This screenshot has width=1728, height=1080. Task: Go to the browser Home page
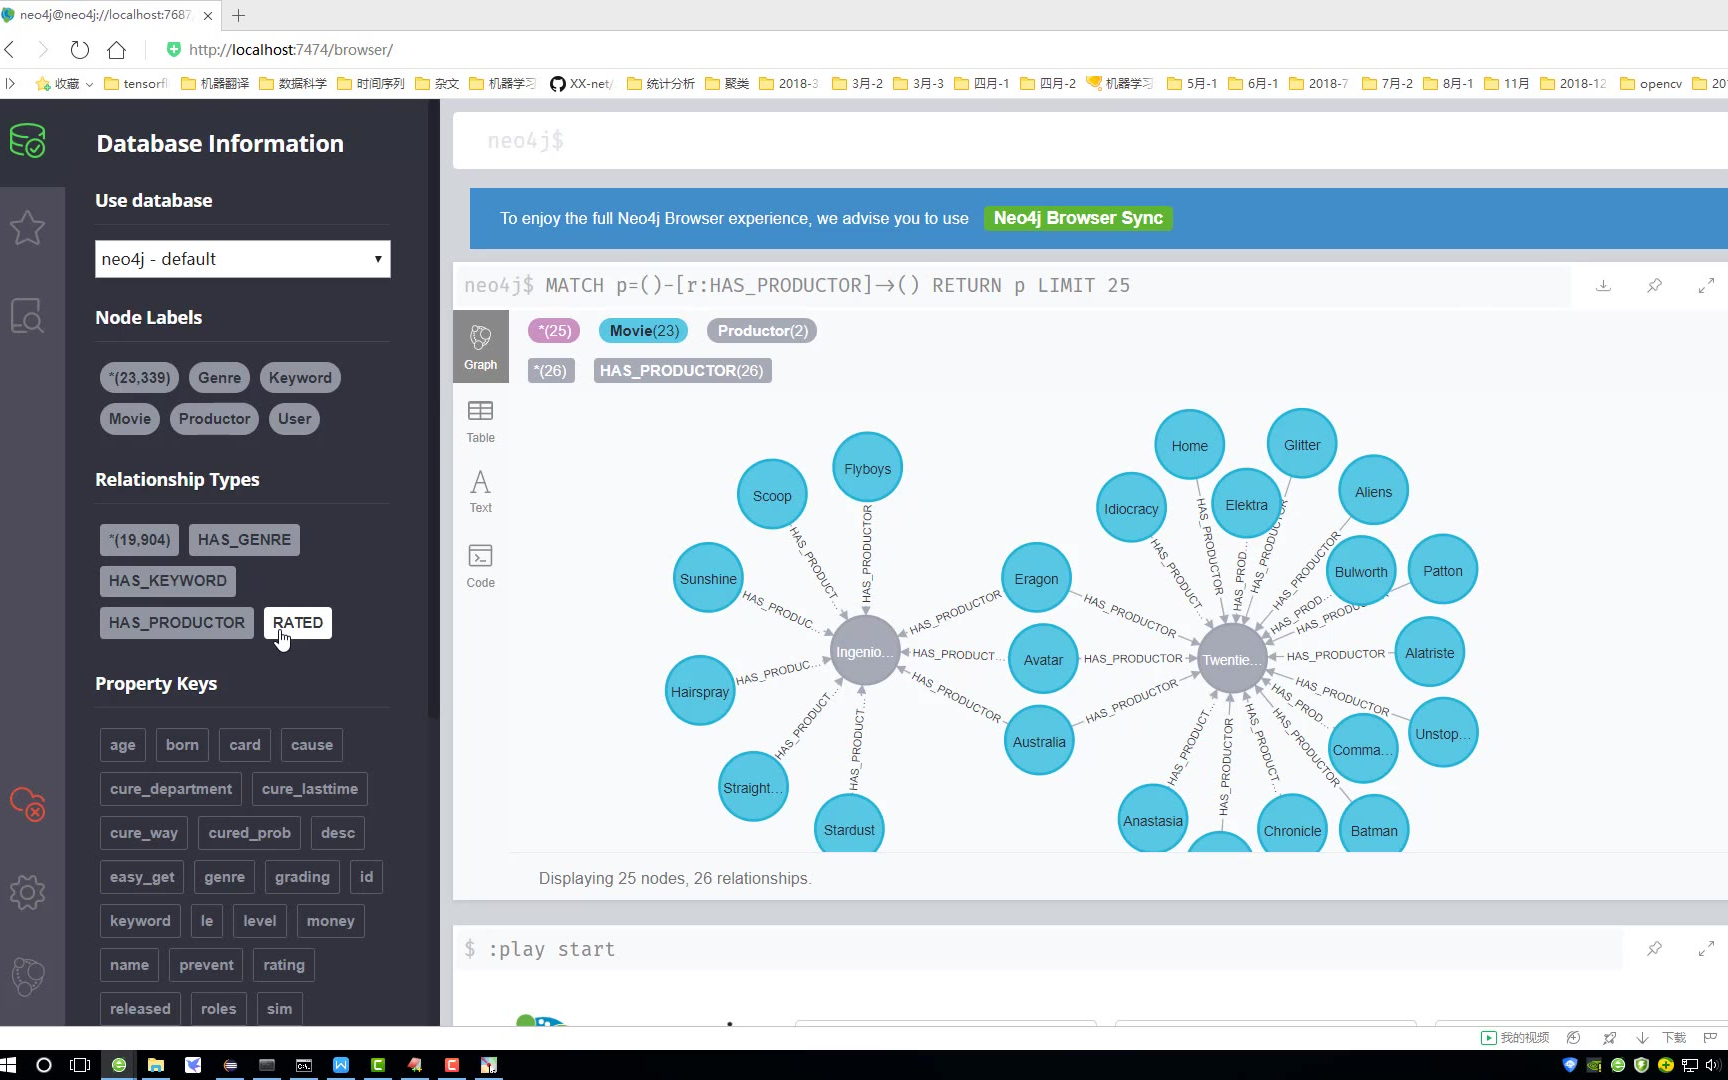(x=117, y=49)
